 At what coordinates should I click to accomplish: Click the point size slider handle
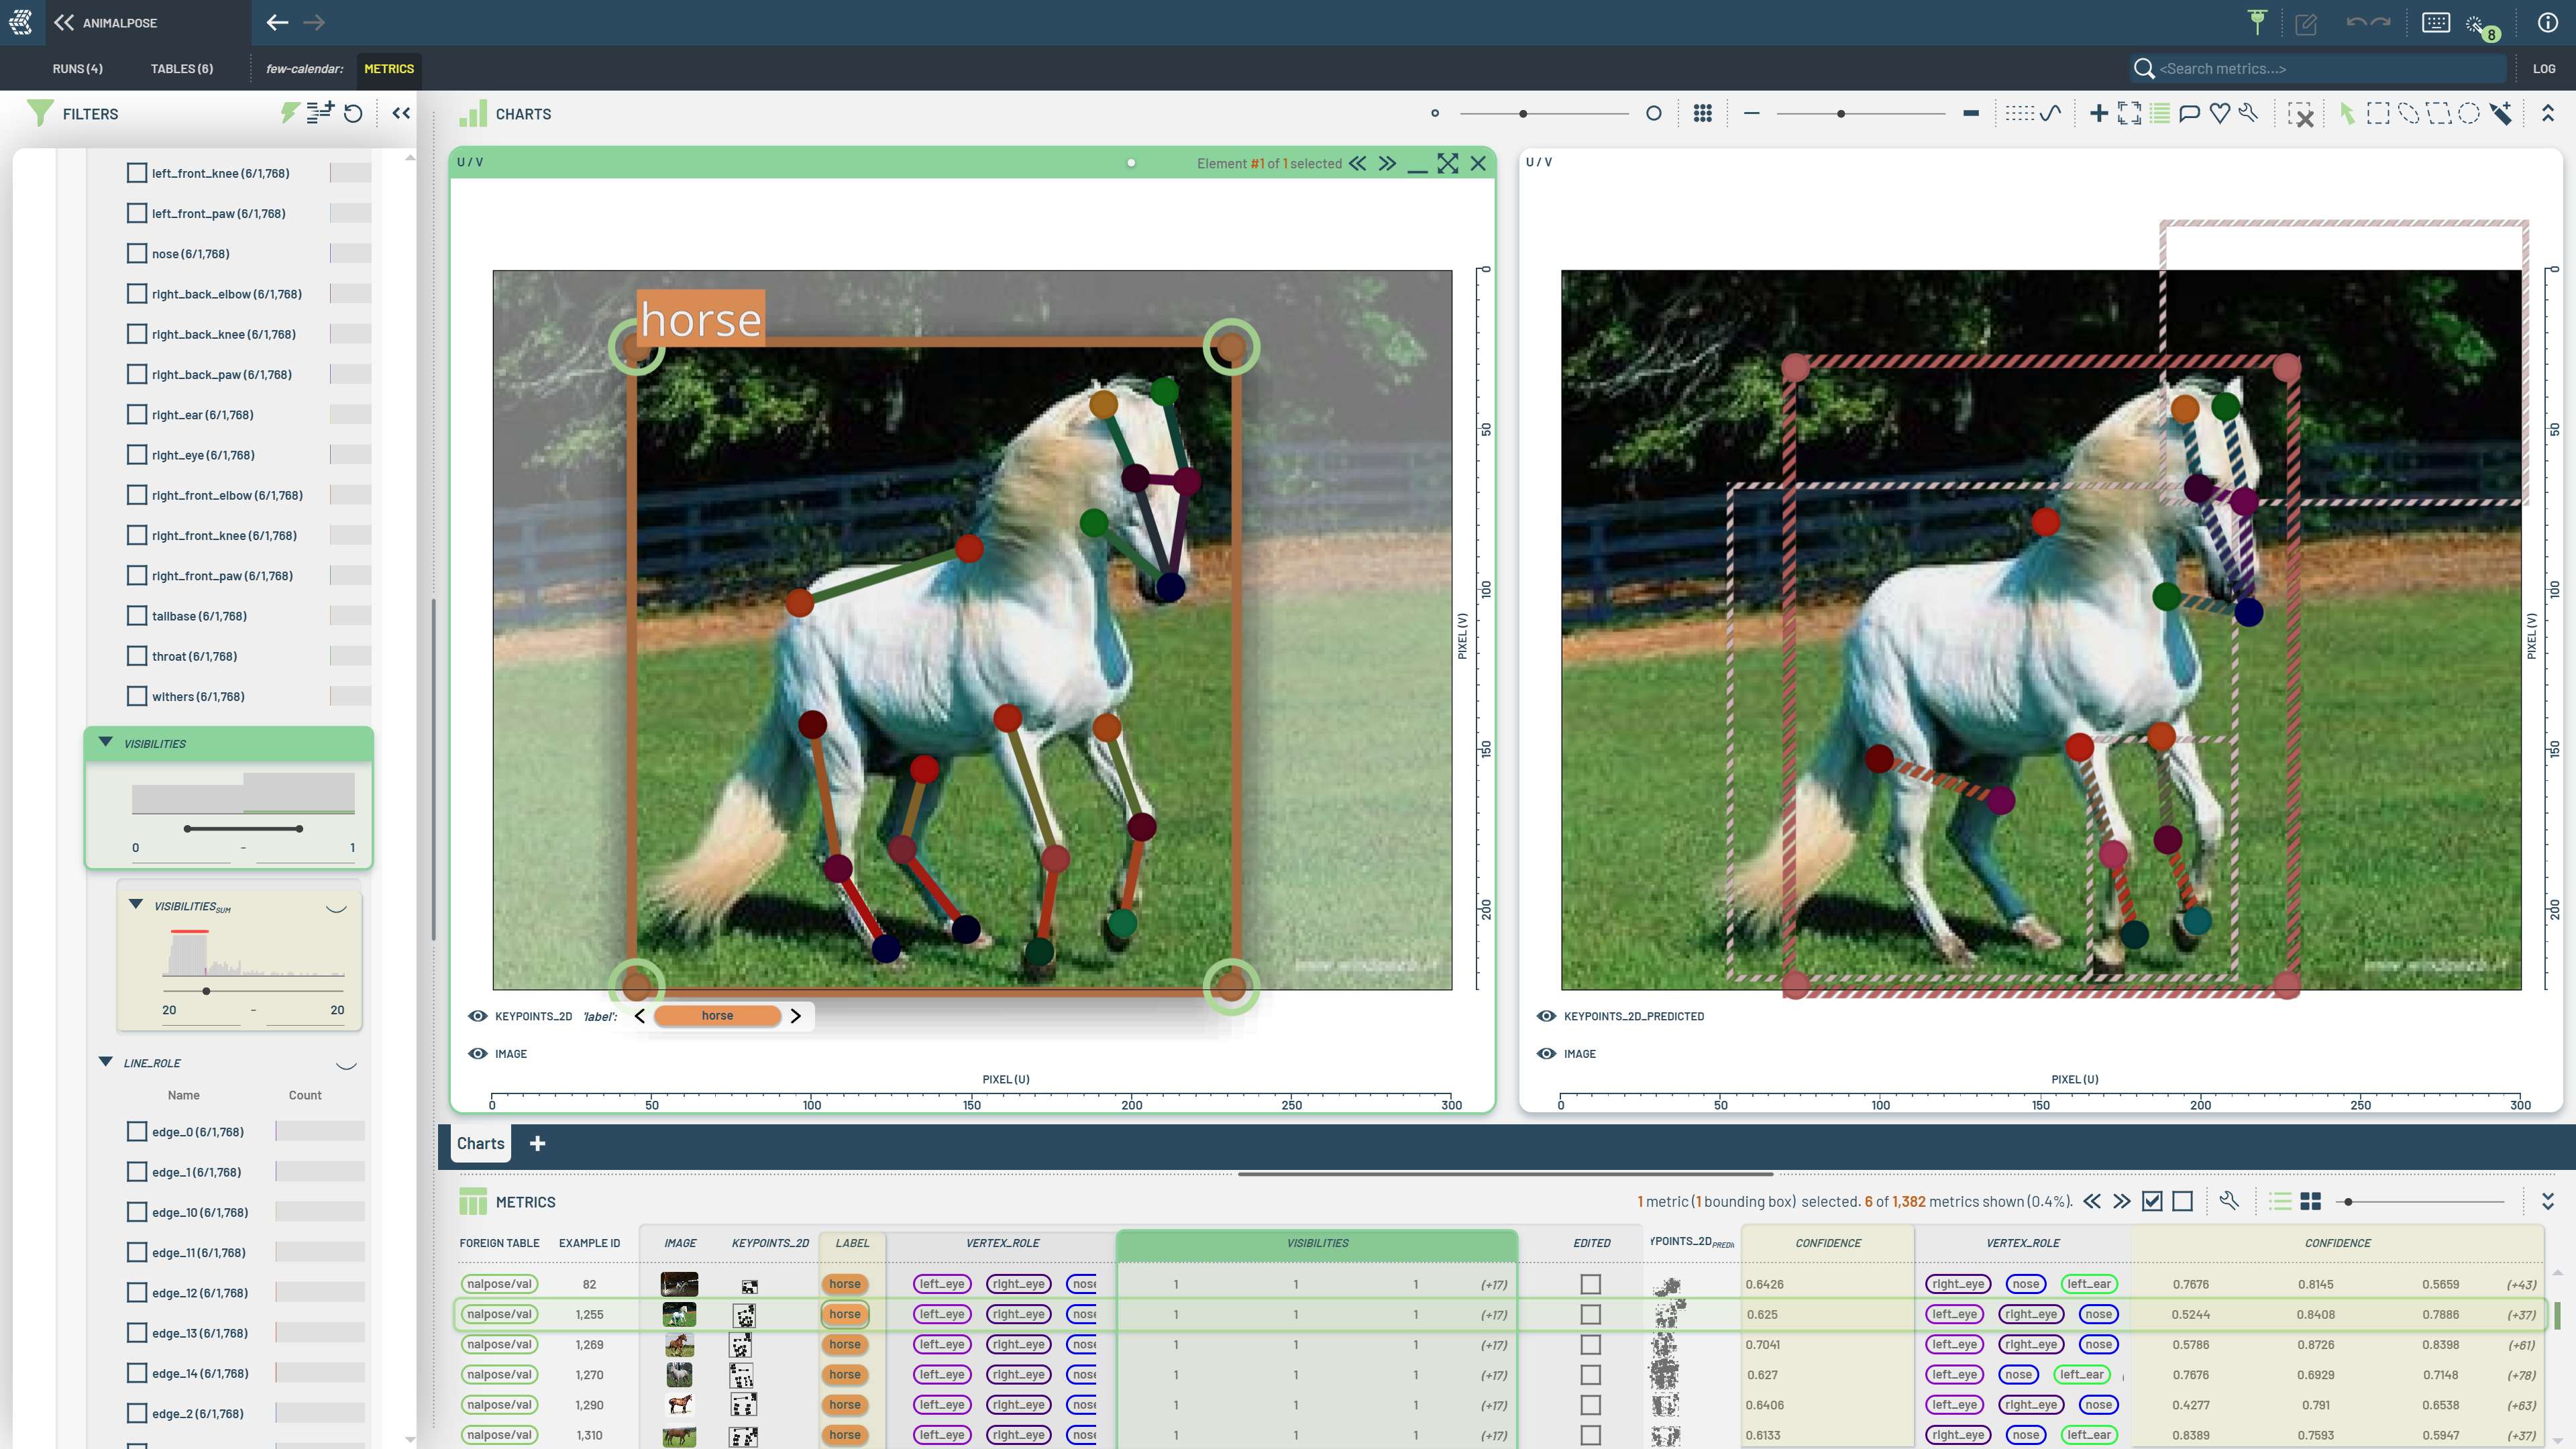[x=1523, y=114]
